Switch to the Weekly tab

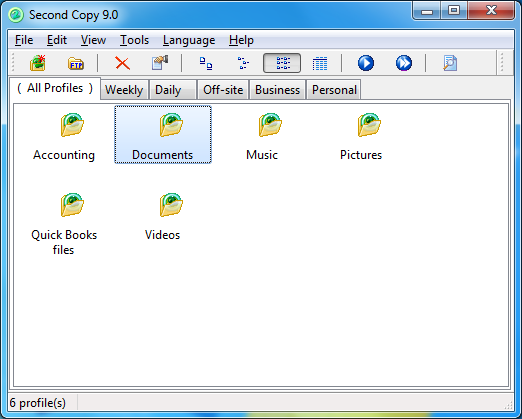tap(124, 90)
